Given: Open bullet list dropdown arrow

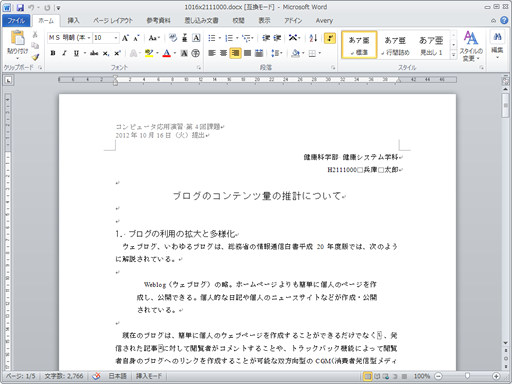Looking at the screenshot, I should click(220, 38).
